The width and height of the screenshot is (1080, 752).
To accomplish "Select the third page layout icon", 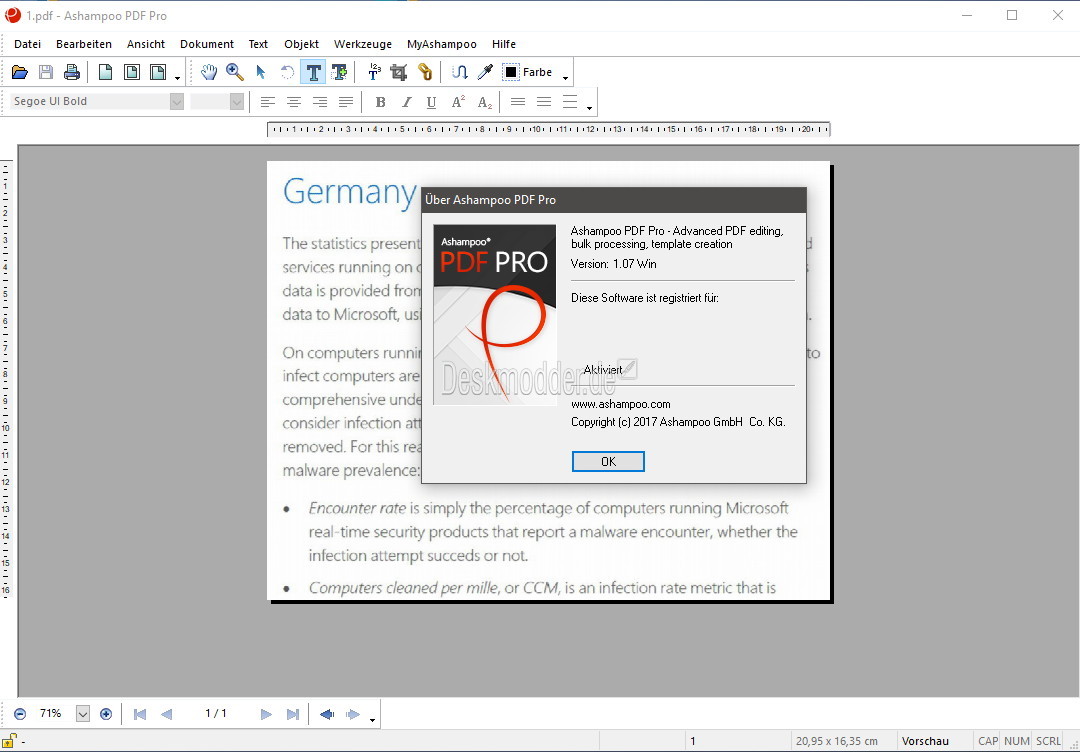I will 158,72.
